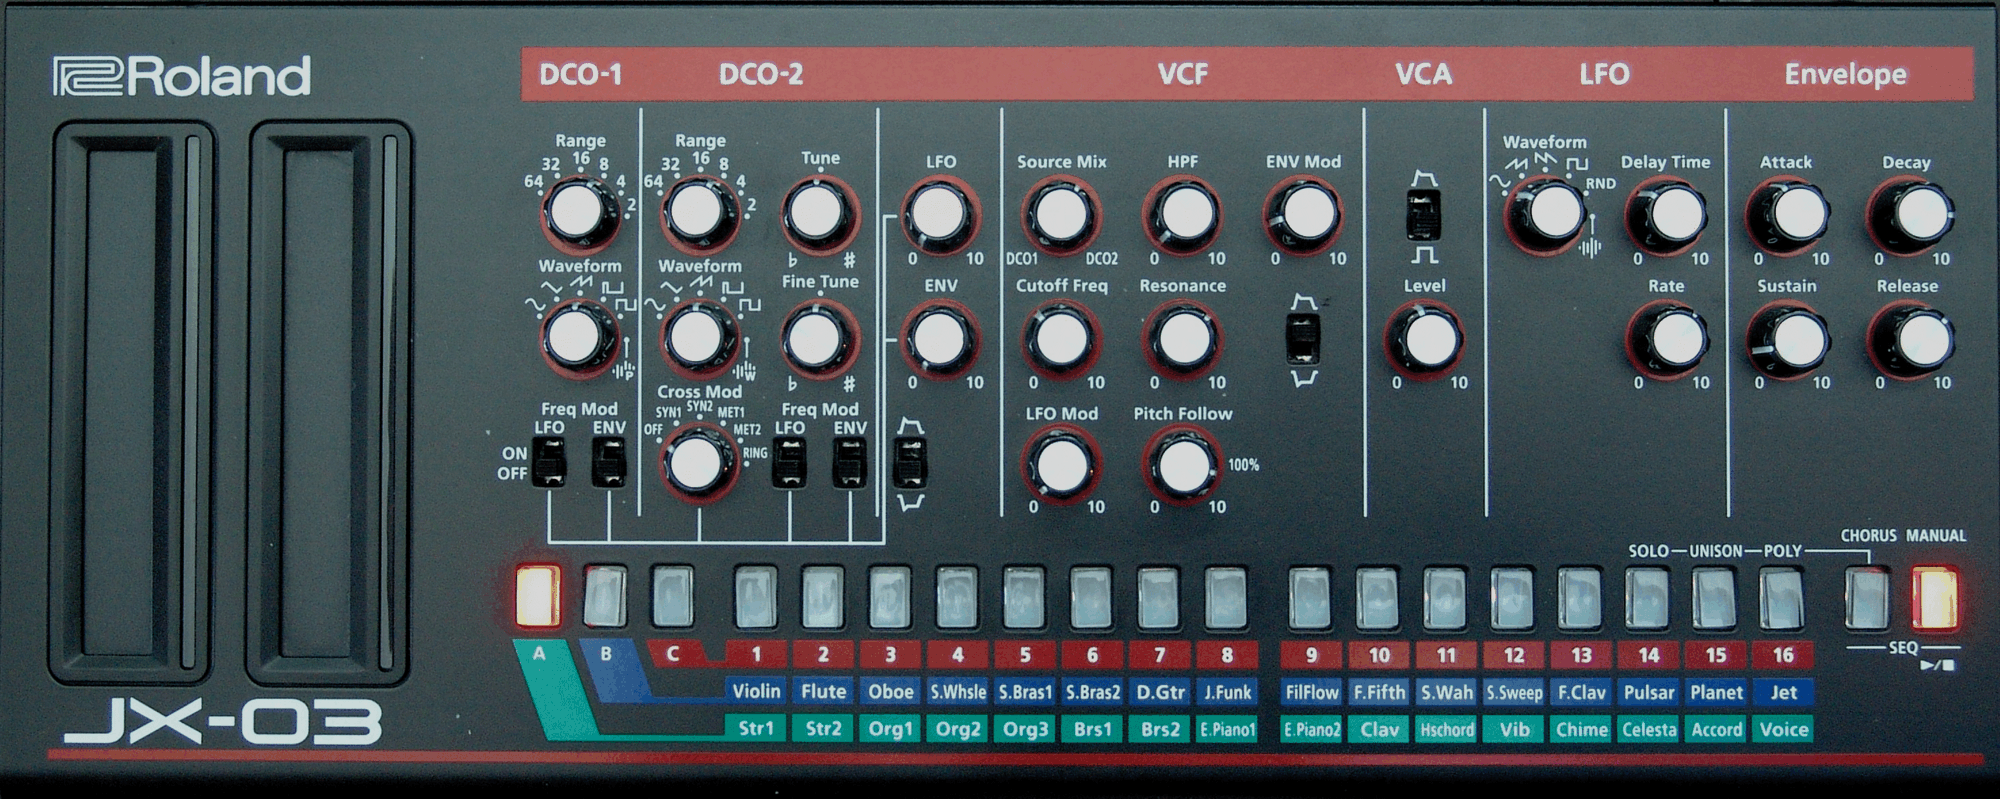This screenshot has width=2000, height=799.
Task: Click the VCF LFO Mod knob
Action: (x=1060, y=464)
